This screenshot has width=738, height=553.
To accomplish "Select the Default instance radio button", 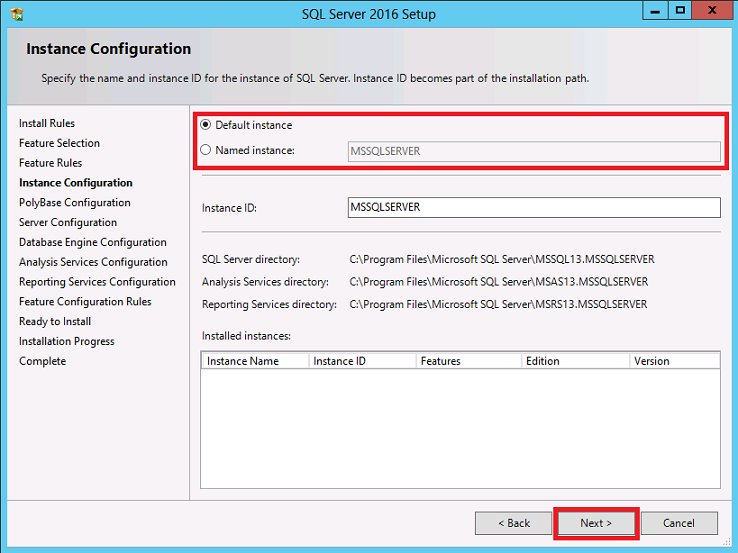I will pyautogui.click(x=206, y=125).
